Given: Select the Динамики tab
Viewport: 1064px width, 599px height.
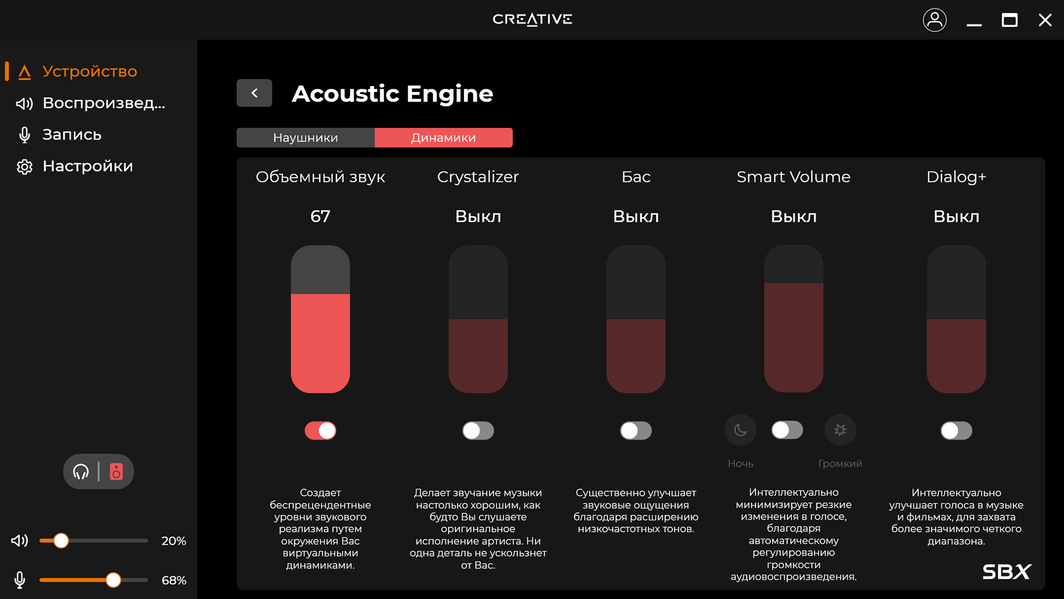Looking at the screenshot, I should pyautogui.click(x=443, y=138).
